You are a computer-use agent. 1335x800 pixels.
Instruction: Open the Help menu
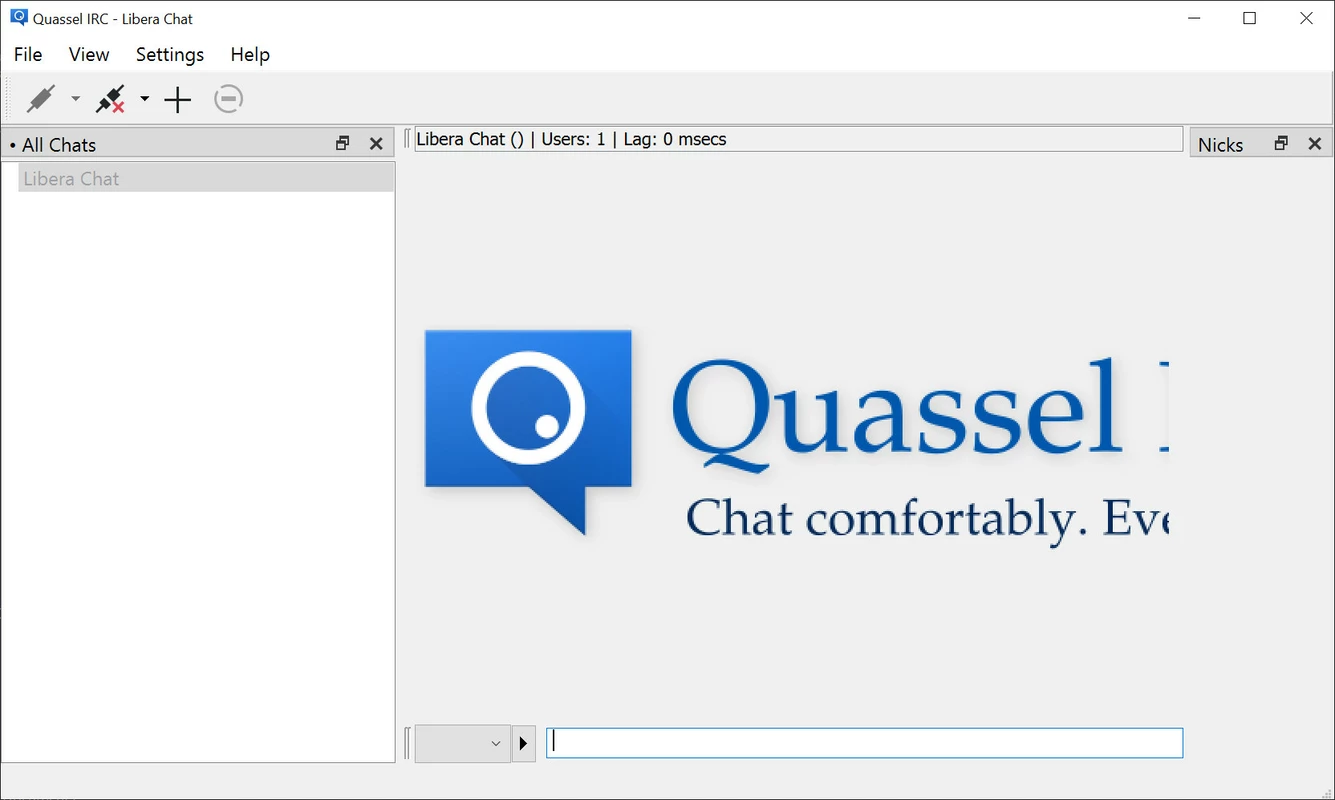[250, 55]
